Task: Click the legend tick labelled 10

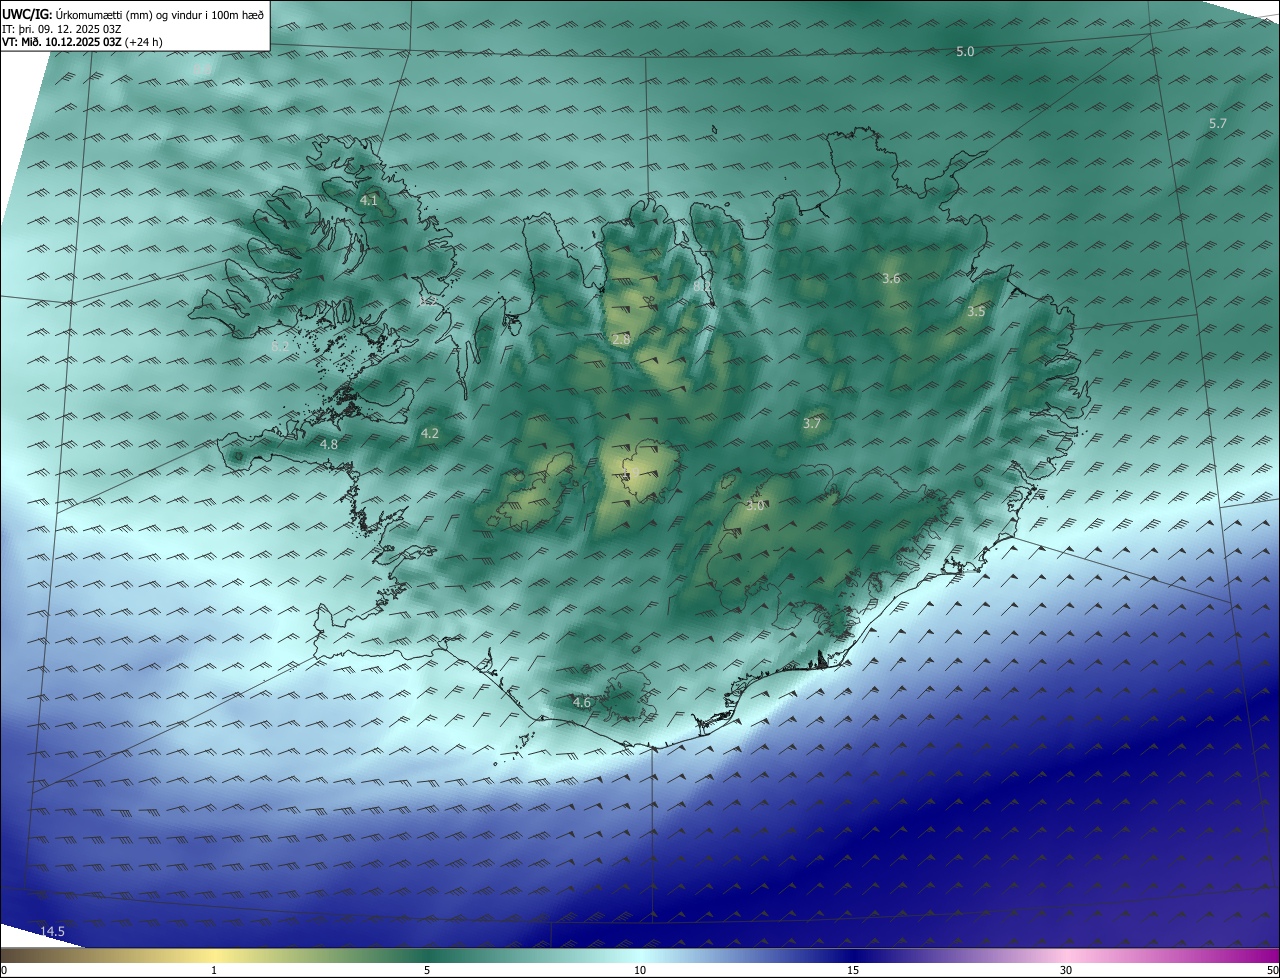Action: pyautogui.click(x=640, y=970)
